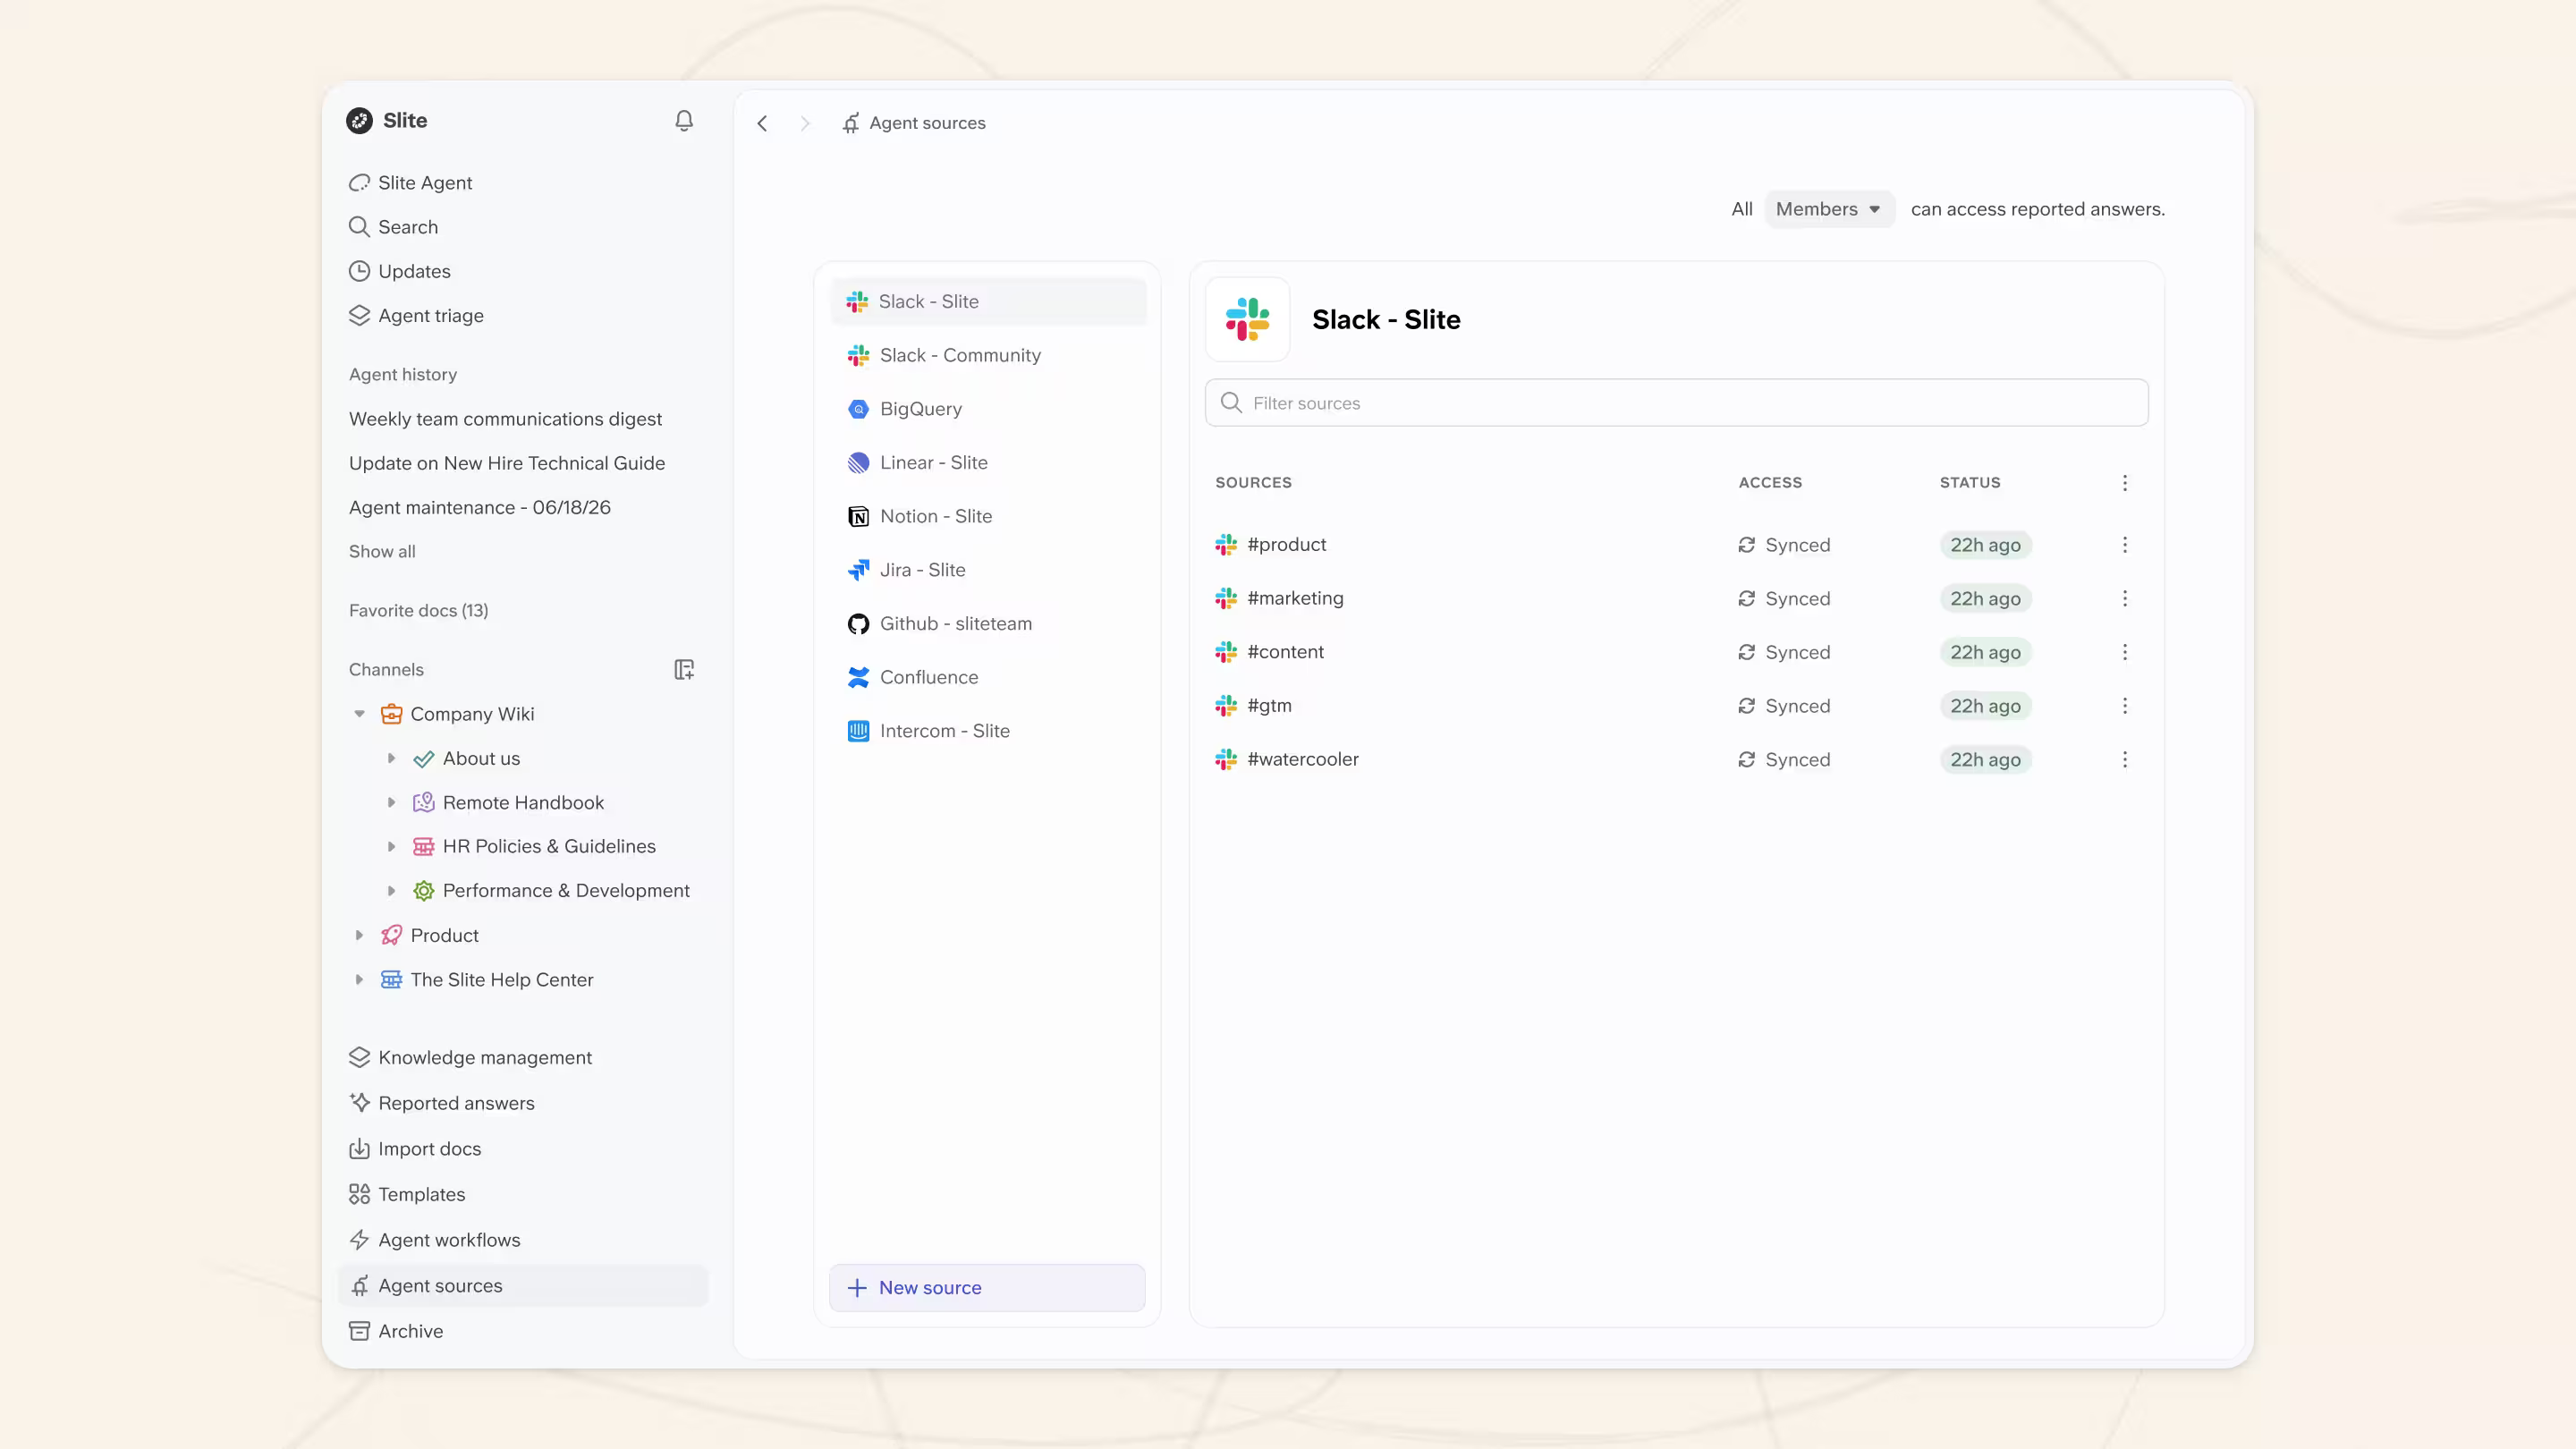Open Favorite docs (13)

419,611
